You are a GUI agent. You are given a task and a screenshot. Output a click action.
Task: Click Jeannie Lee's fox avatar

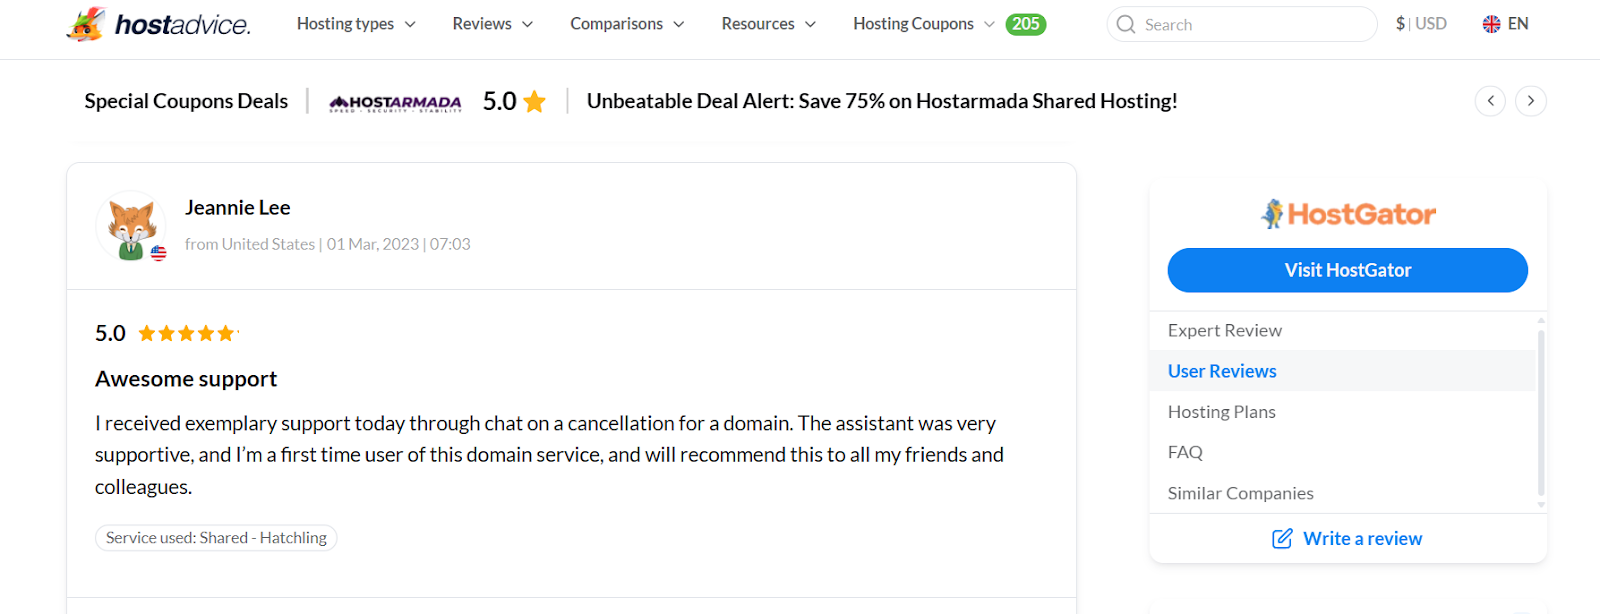(x=131, y=226)
